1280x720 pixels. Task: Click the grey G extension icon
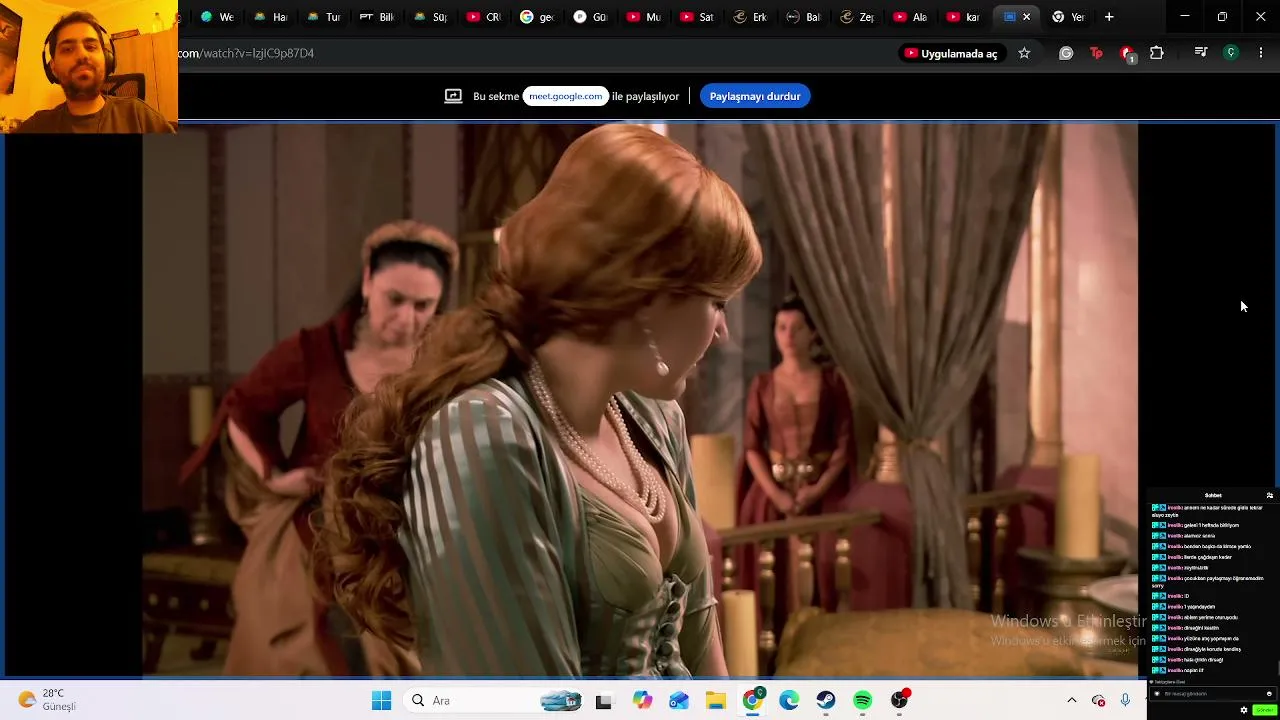(x=1066, y=53)
